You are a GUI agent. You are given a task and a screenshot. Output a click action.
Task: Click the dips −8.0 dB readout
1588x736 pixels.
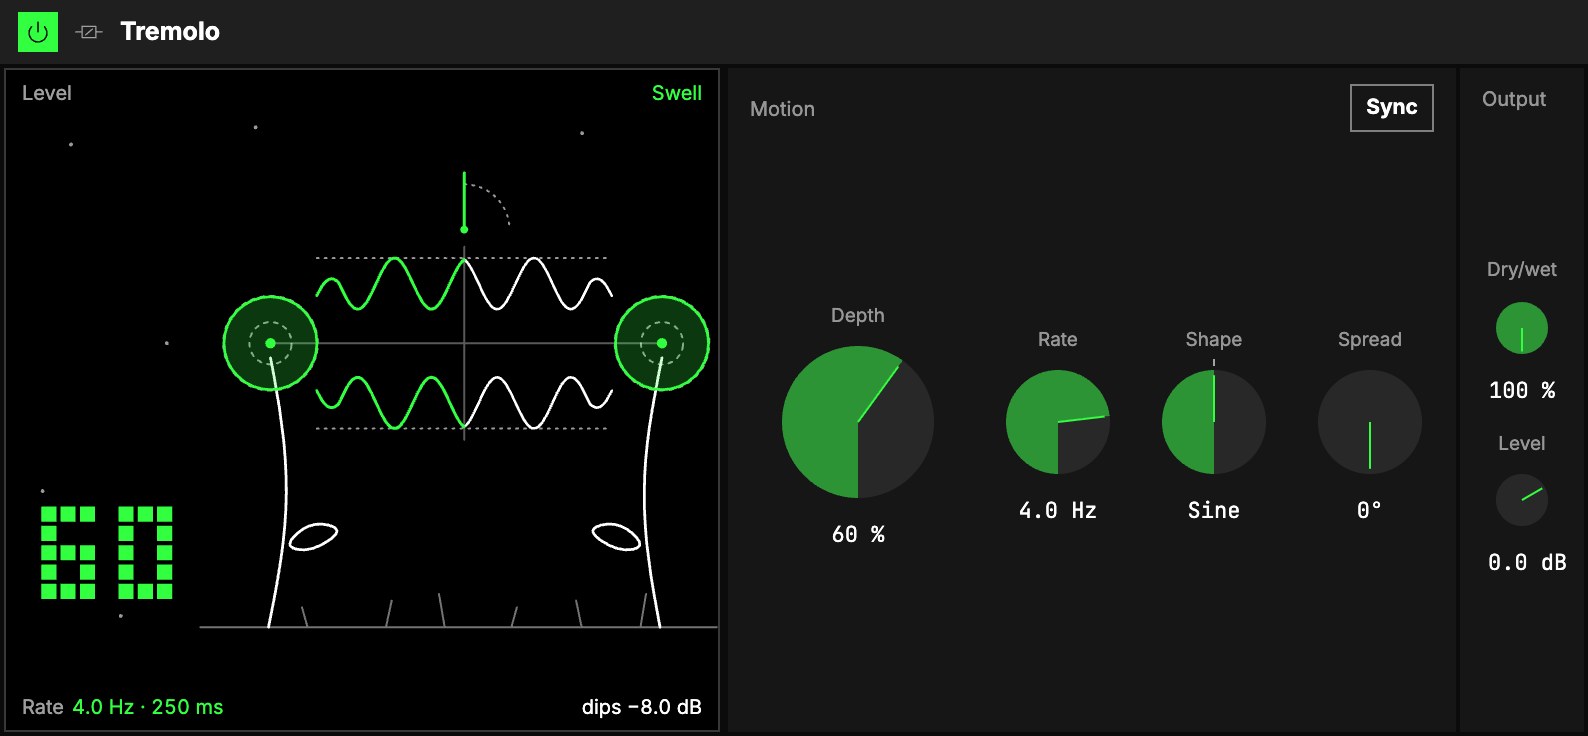click(642, 707)
